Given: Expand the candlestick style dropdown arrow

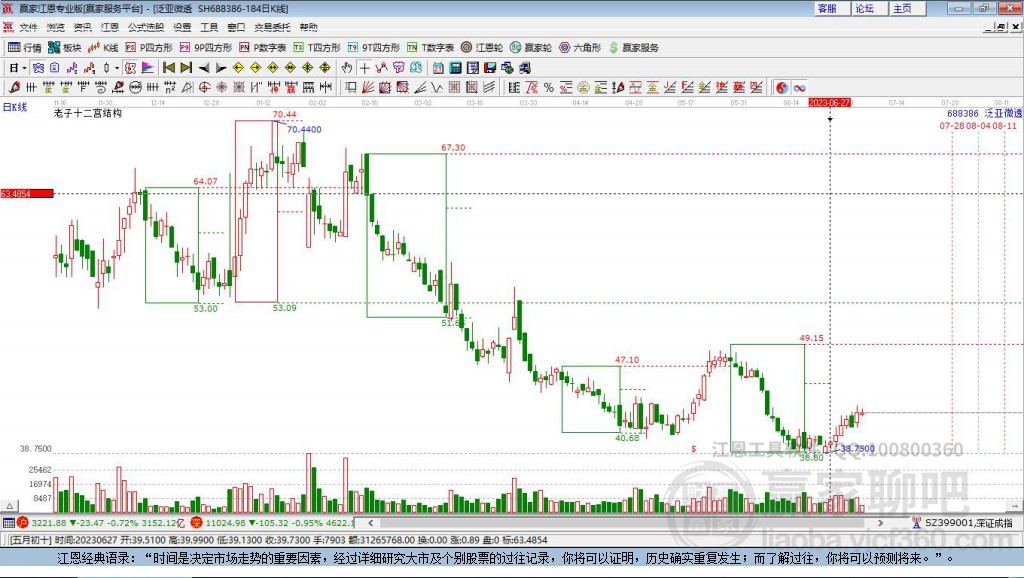Looking at the screenshot, I should [x=116, y=68].
